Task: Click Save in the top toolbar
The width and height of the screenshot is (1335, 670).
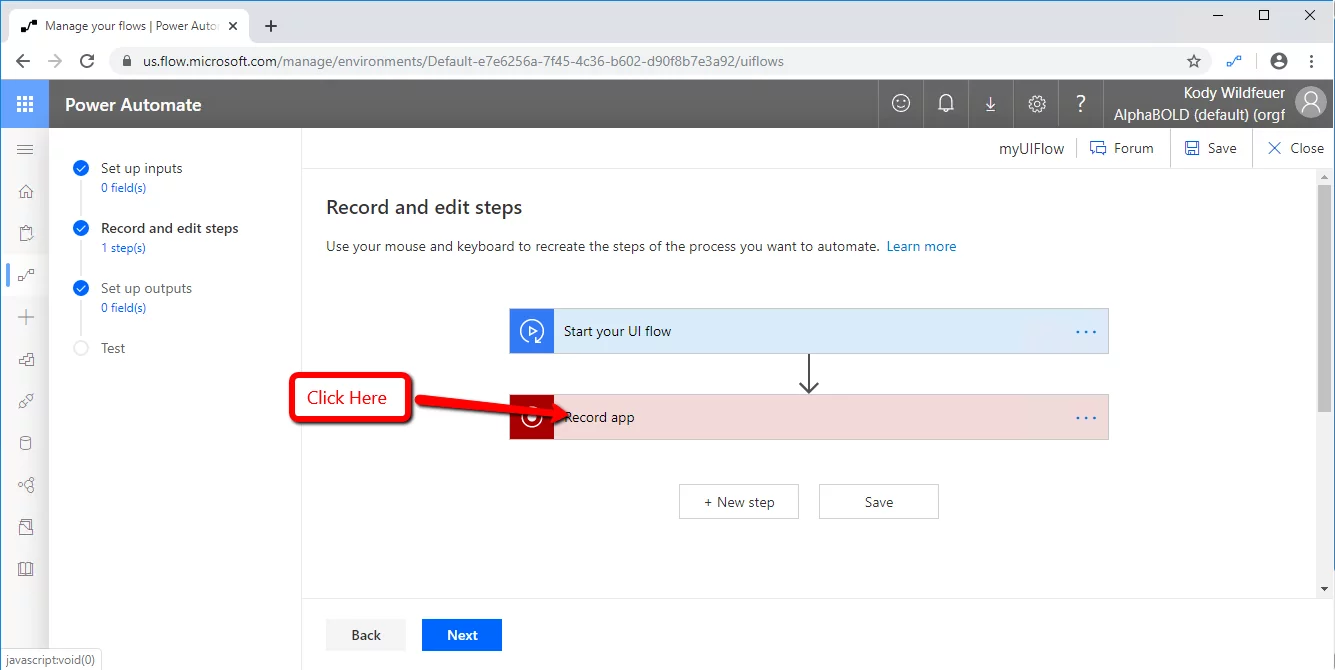Action: [x=1210, y=148]
